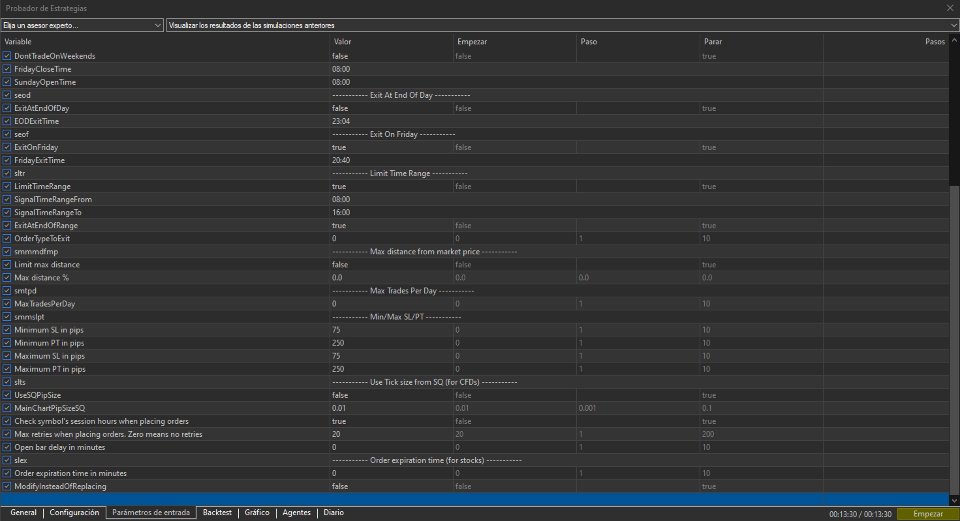Edit the FridayExitTime value 20:40

tap(341, 160)
